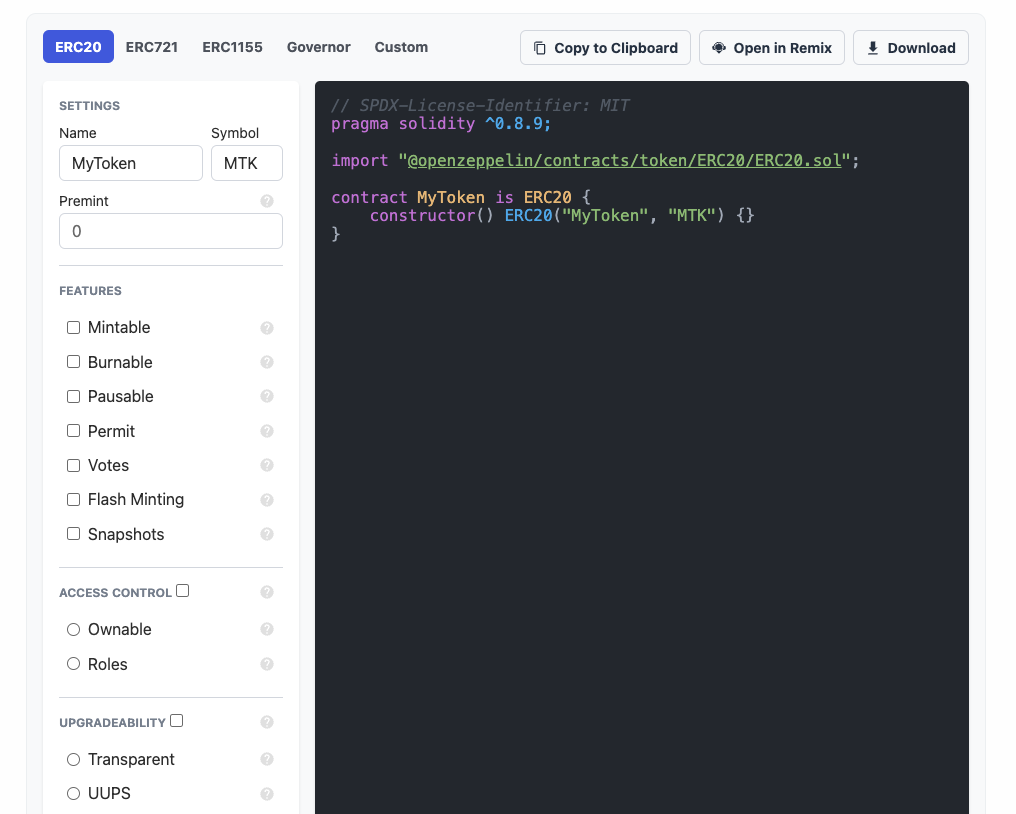Show help for Pausable feature
Screen dimensions: 1016x814
(267, 396)
